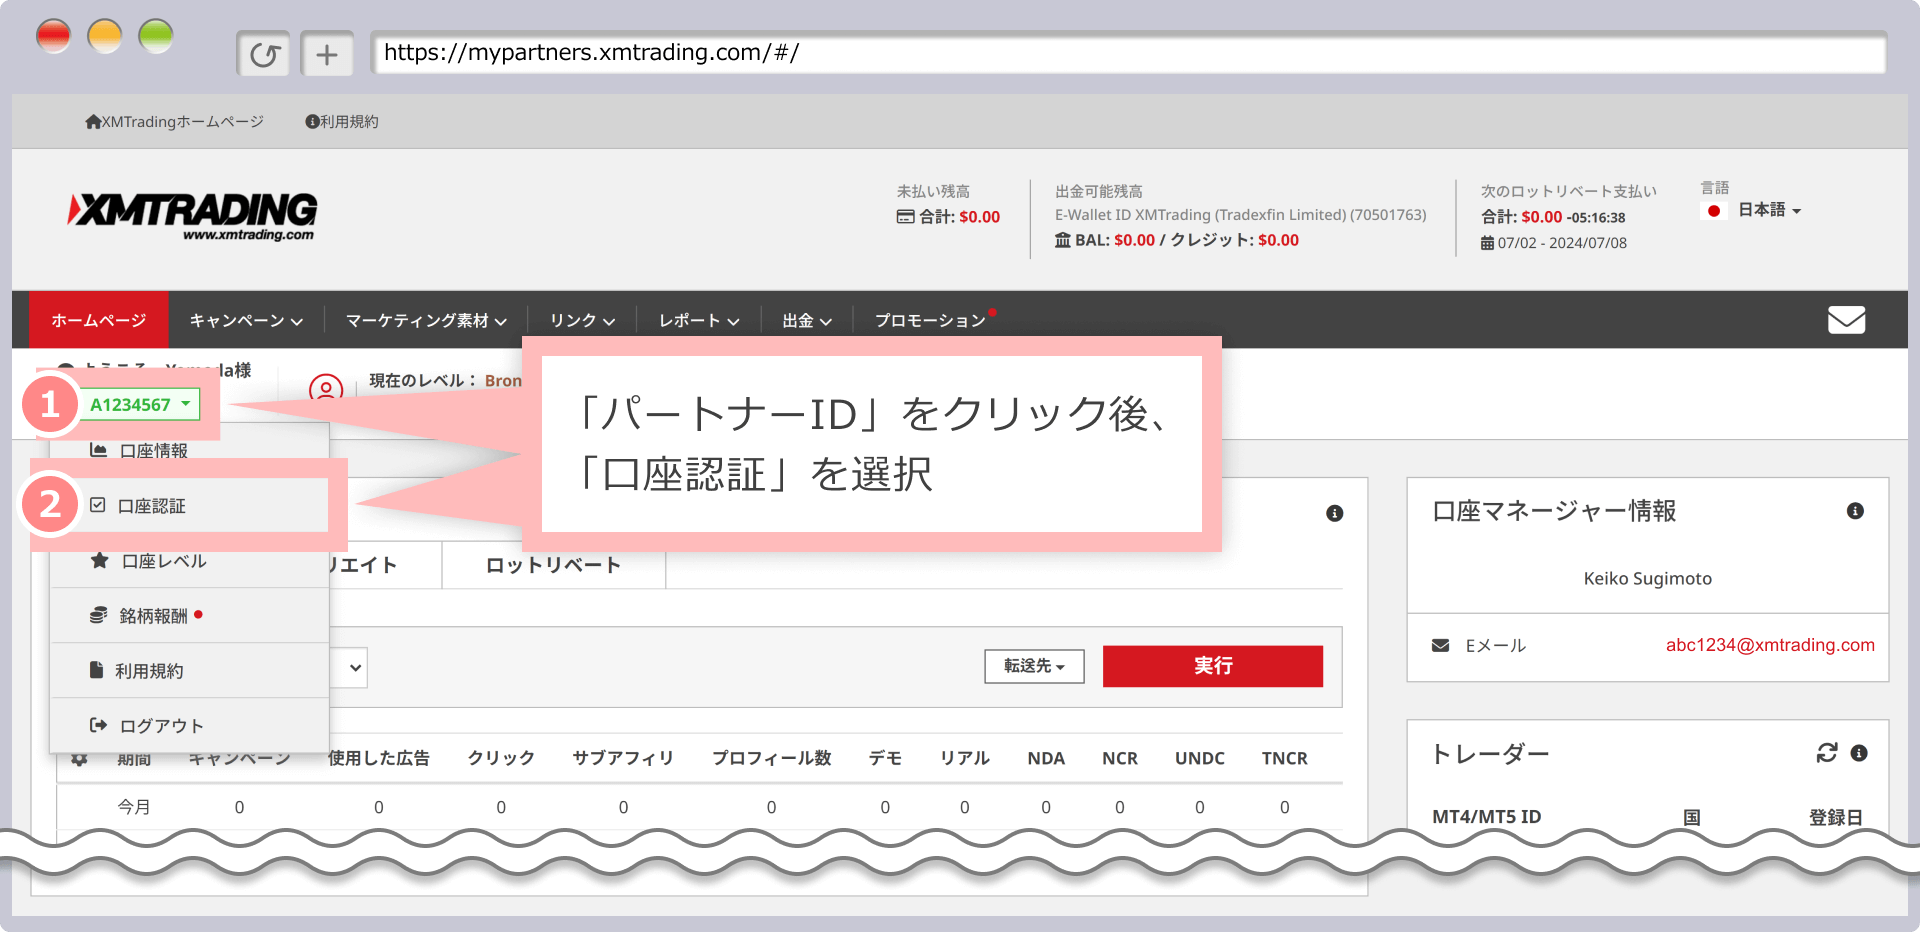The image size is (1920, 932).
Task: Switch to the ロットリベート tab
Action: (552, 564)
